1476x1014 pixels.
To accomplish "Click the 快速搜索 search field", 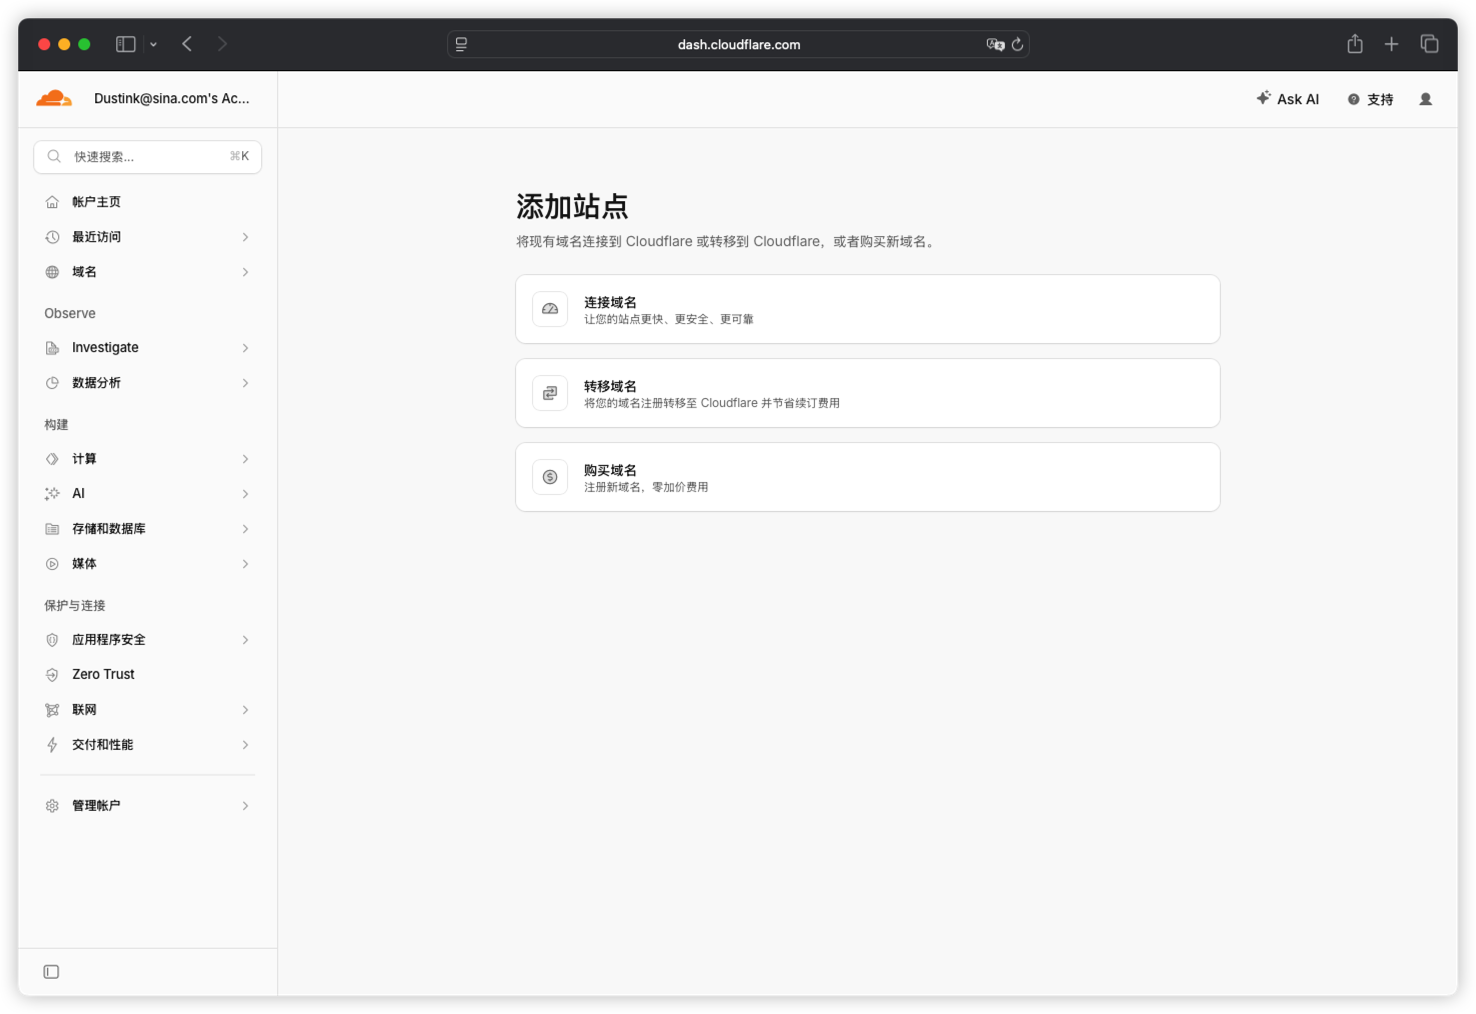I will [148, 157].
